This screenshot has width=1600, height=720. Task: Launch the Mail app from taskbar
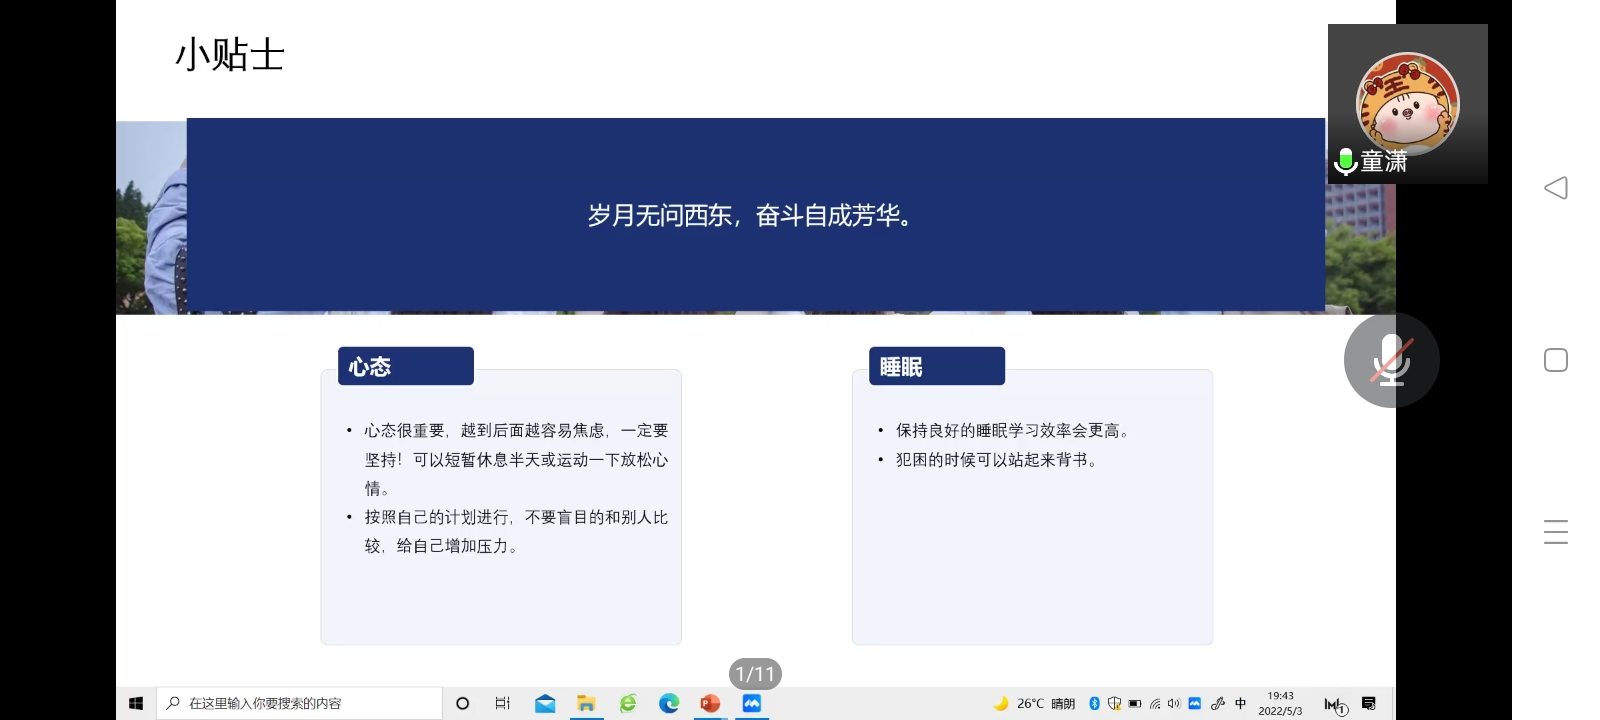click(545, 704)
